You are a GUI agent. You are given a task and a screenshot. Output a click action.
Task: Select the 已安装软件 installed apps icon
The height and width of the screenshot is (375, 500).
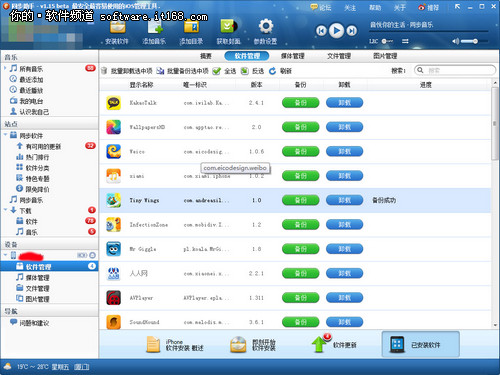click(397, 344)
